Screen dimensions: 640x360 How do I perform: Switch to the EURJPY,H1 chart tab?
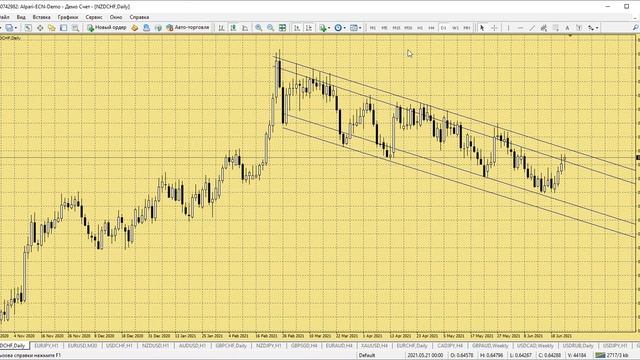click(46, 346)
